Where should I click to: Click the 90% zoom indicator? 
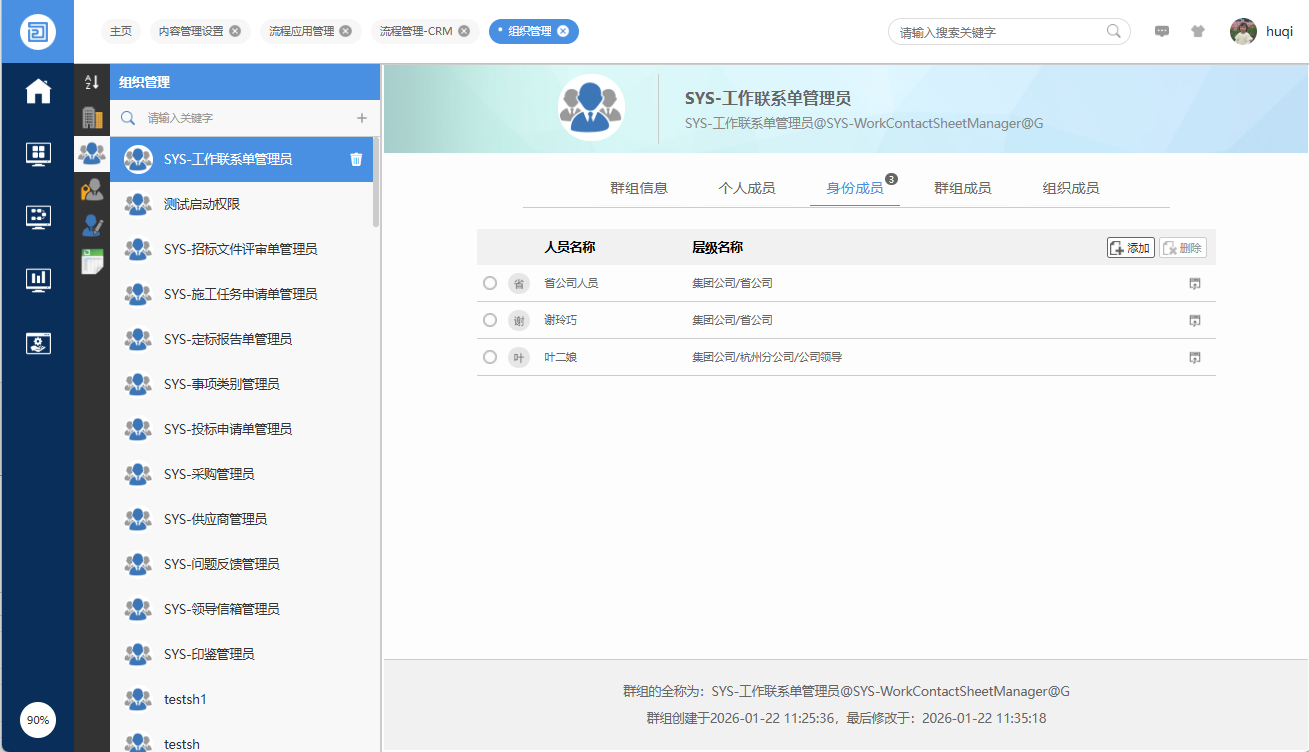(x=38, y=720)
